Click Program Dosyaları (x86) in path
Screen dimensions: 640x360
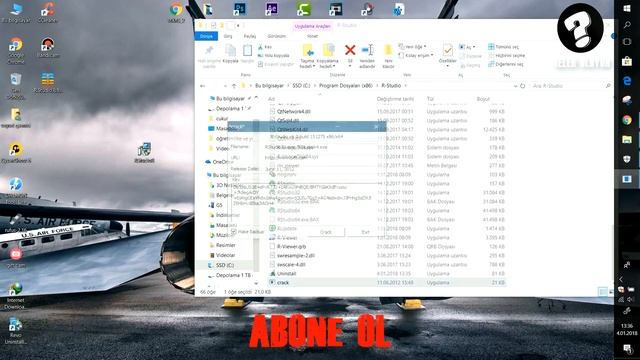coord(346,86)
